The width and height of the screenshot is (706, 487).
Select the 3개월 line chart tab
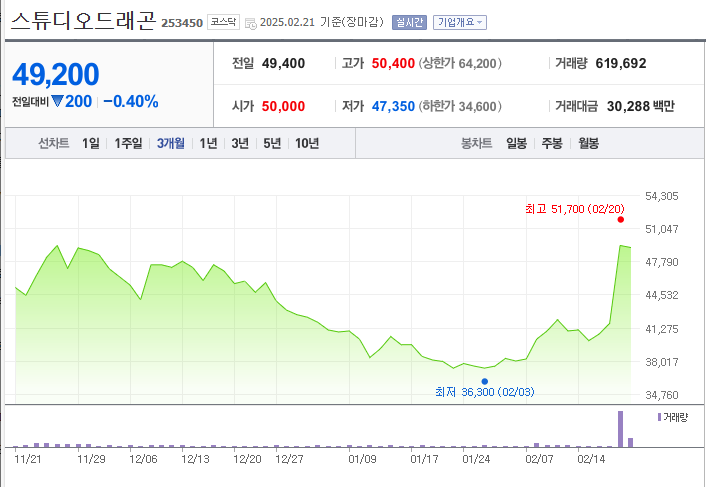click(x=171, y=144)
